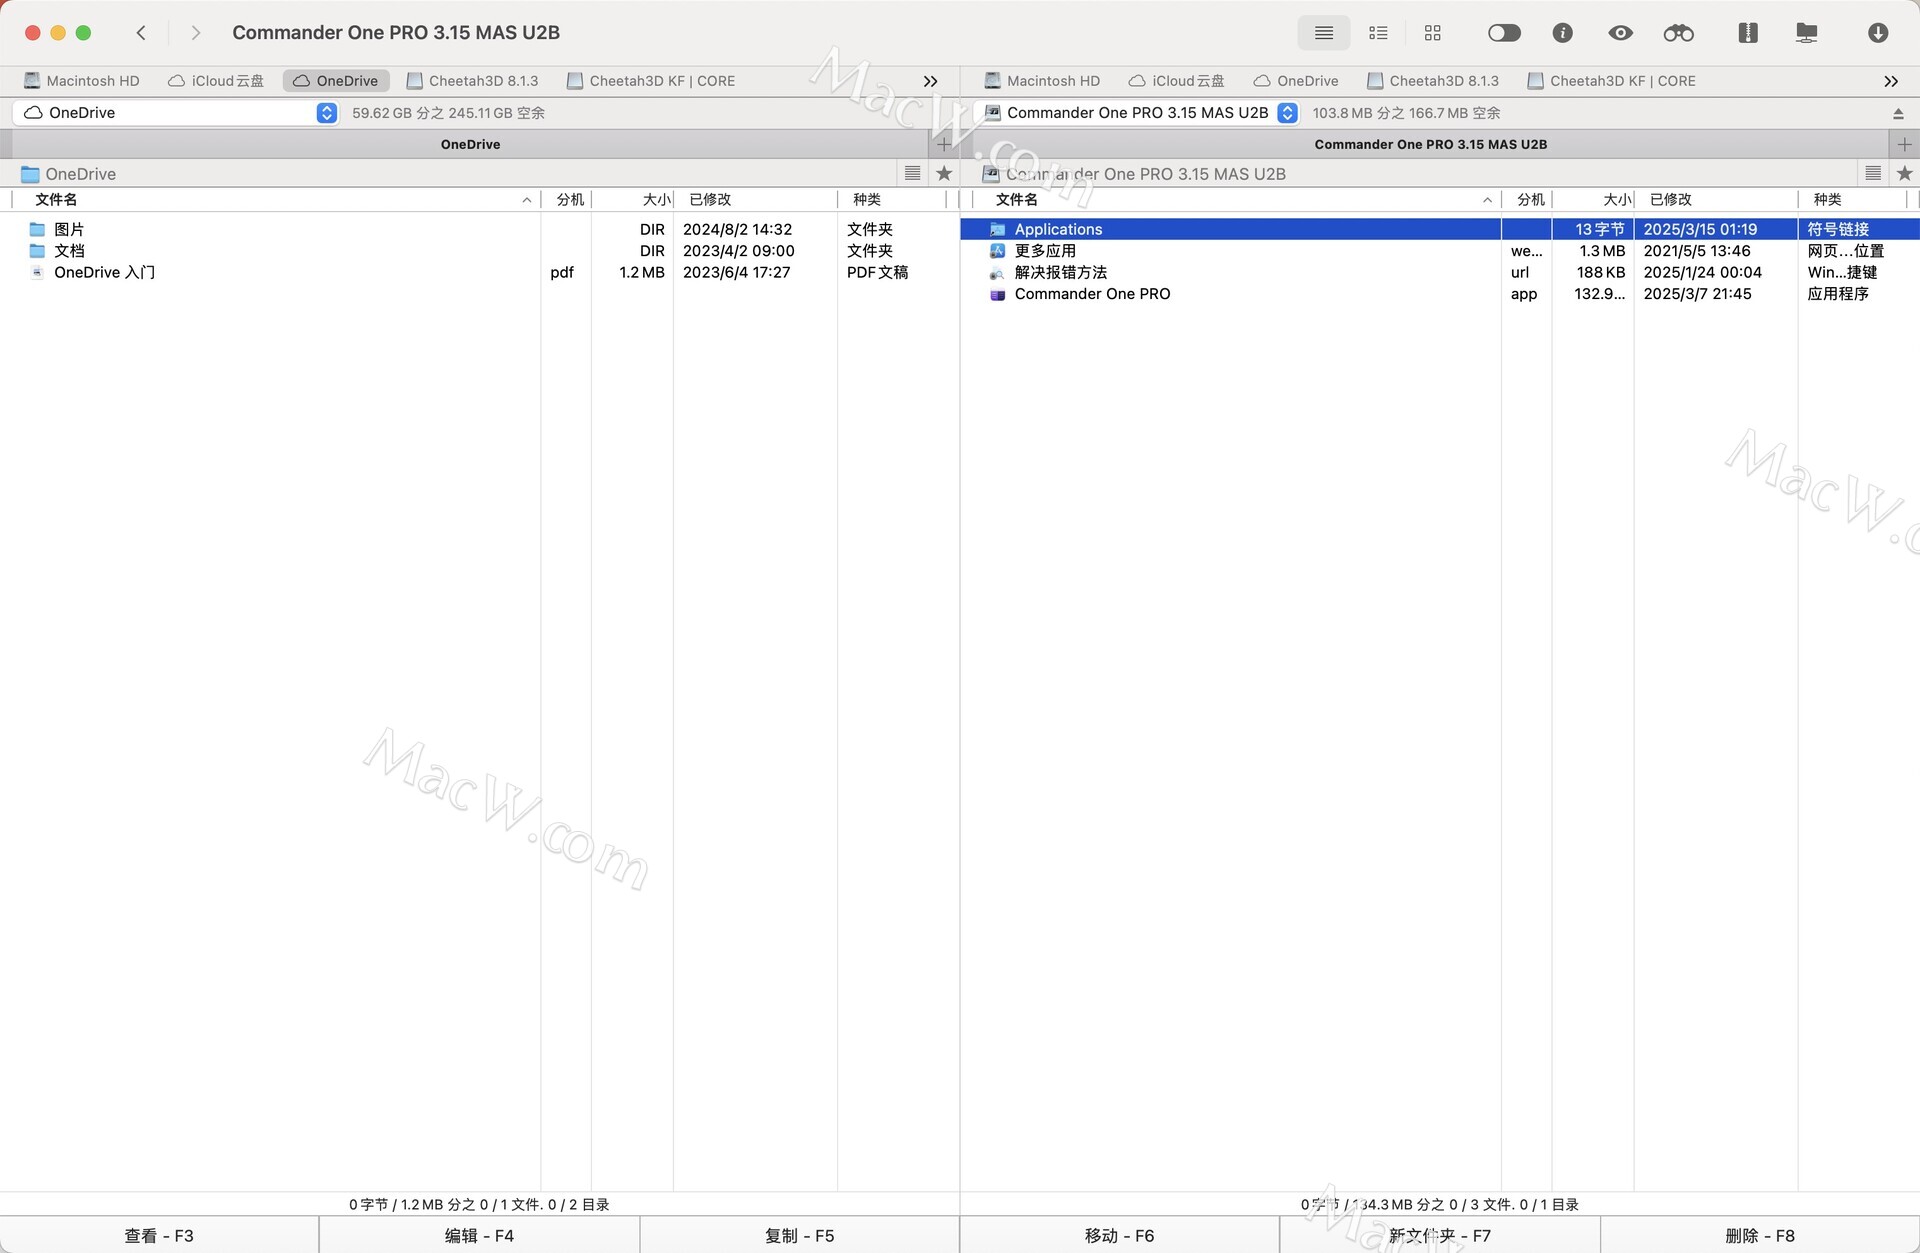This screenshot has width=1920, height=1253.
Task: Select Applications symlink row
Action: 1440,230
